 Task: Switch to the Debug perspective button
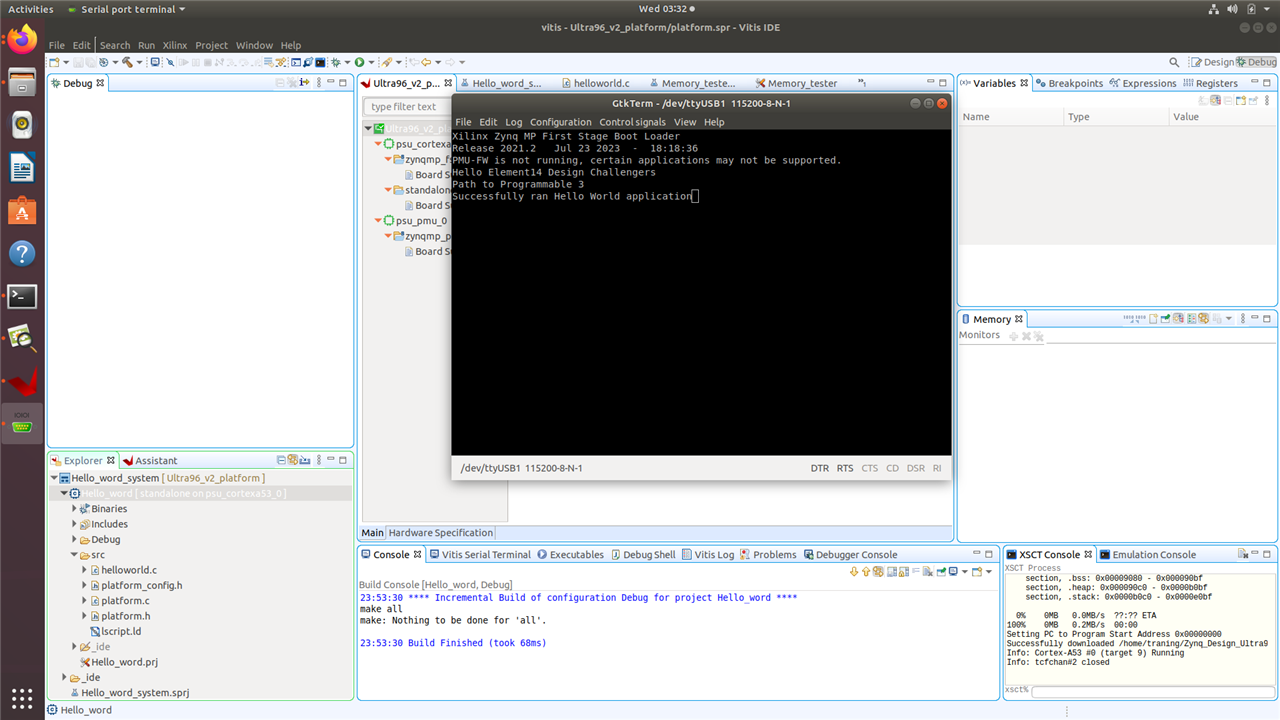tap(1256, 62)
